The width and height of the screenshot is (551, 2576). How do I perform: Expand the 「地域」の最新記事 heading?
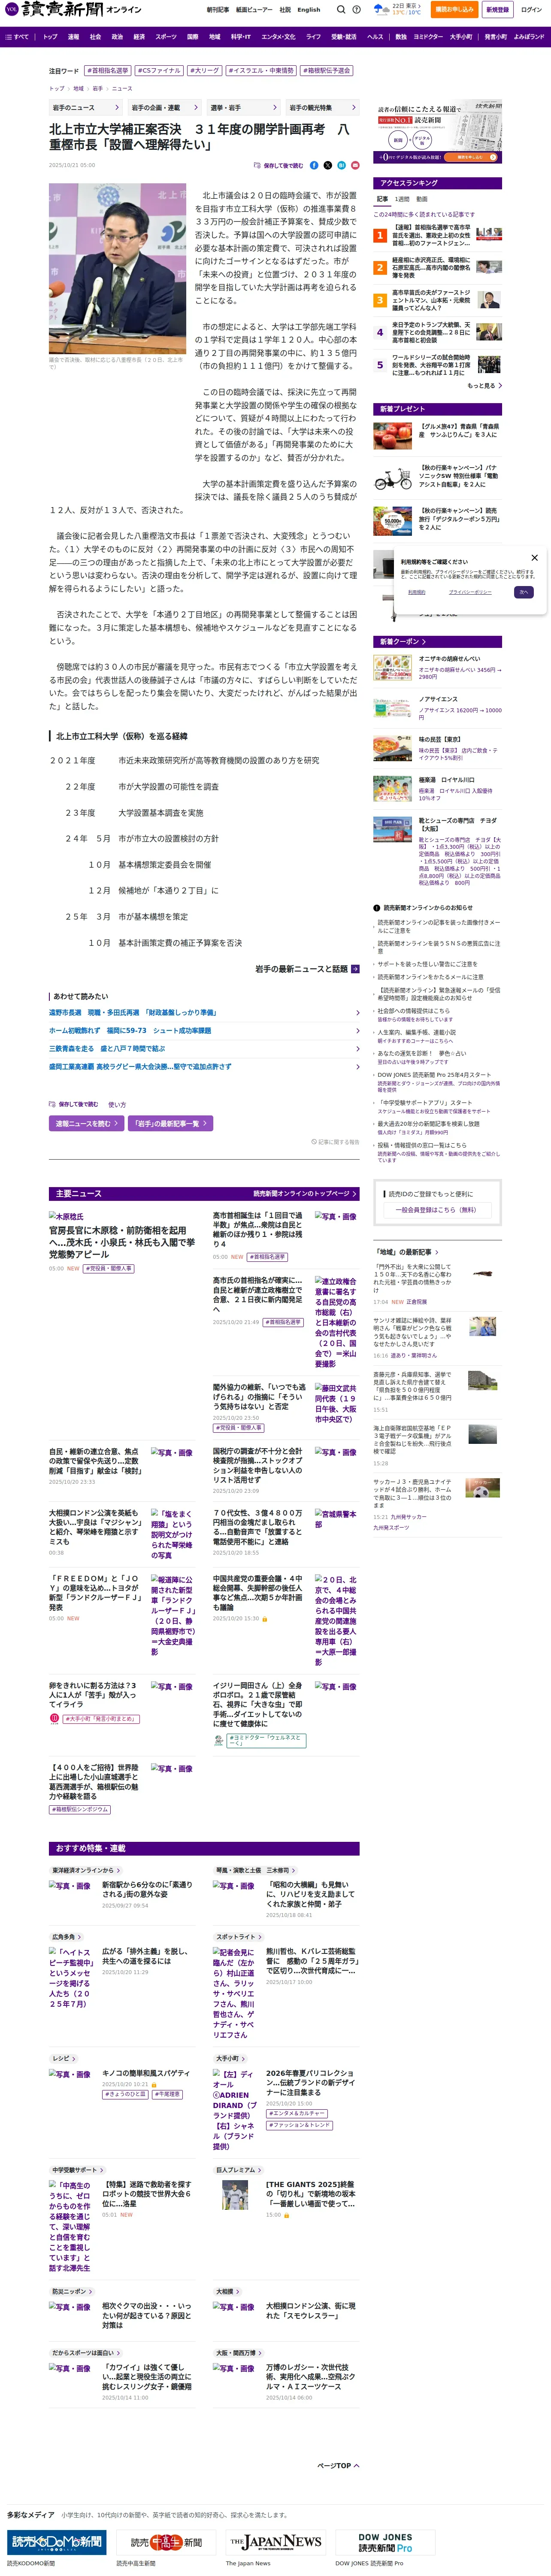[406, 1251]
